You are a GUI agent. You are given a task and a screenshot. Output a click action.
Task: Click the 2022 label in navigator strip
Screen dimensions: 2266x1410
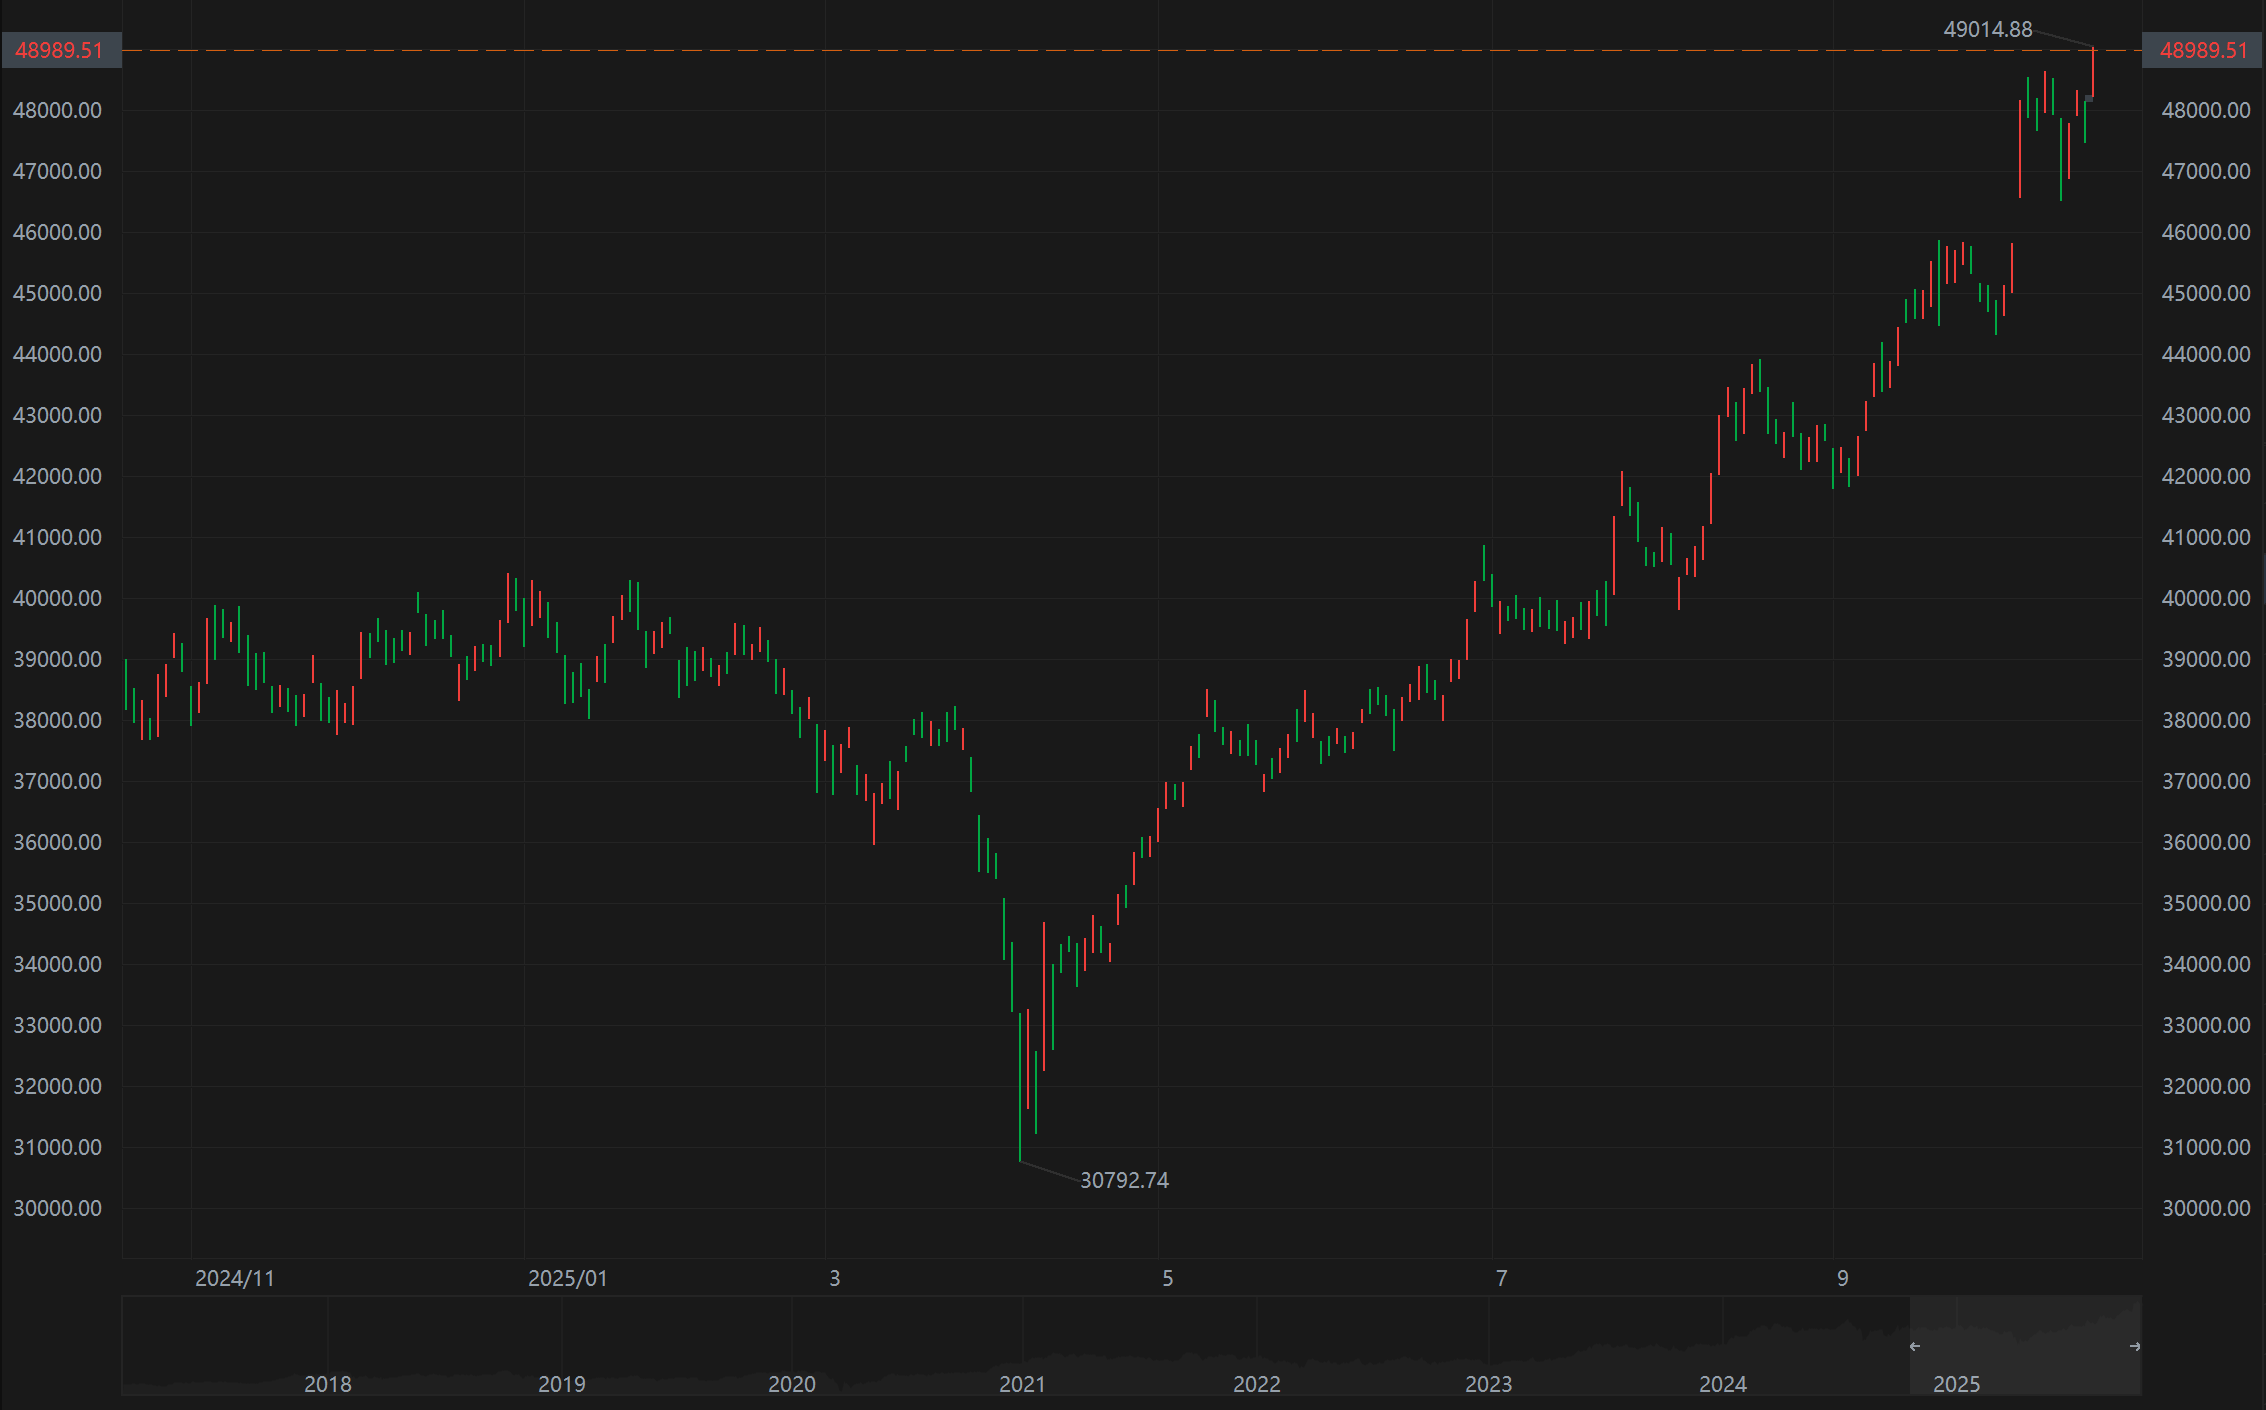pyautogui.click(x=1256, y=1384)
